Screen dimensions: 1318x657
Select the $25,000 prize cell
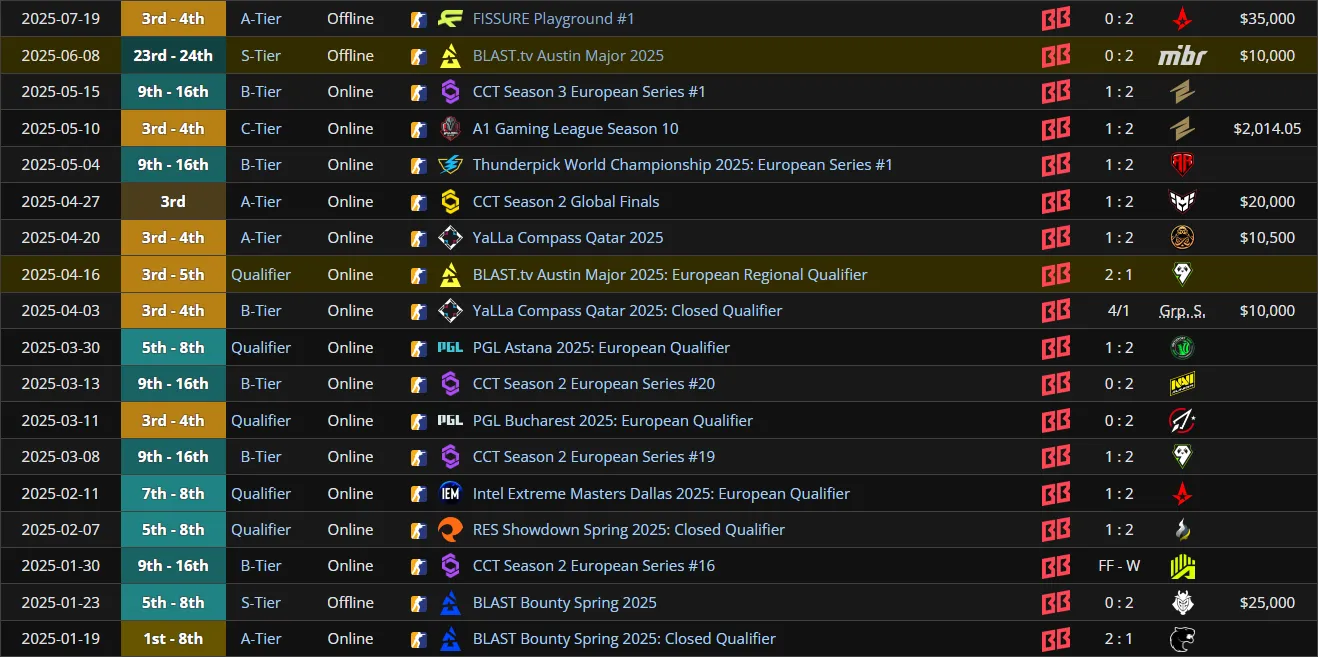1267,603
